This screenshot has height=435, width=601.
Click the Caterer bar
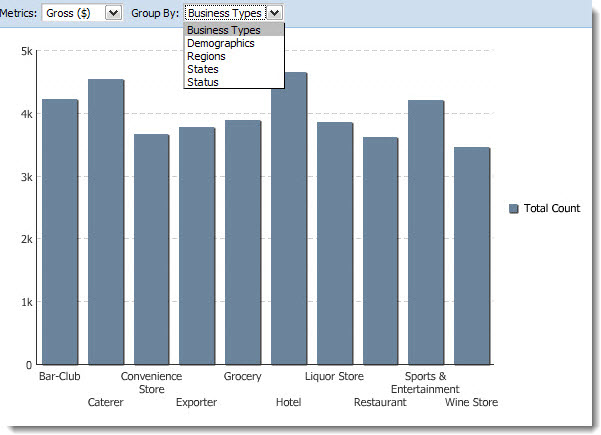(106, 222)
